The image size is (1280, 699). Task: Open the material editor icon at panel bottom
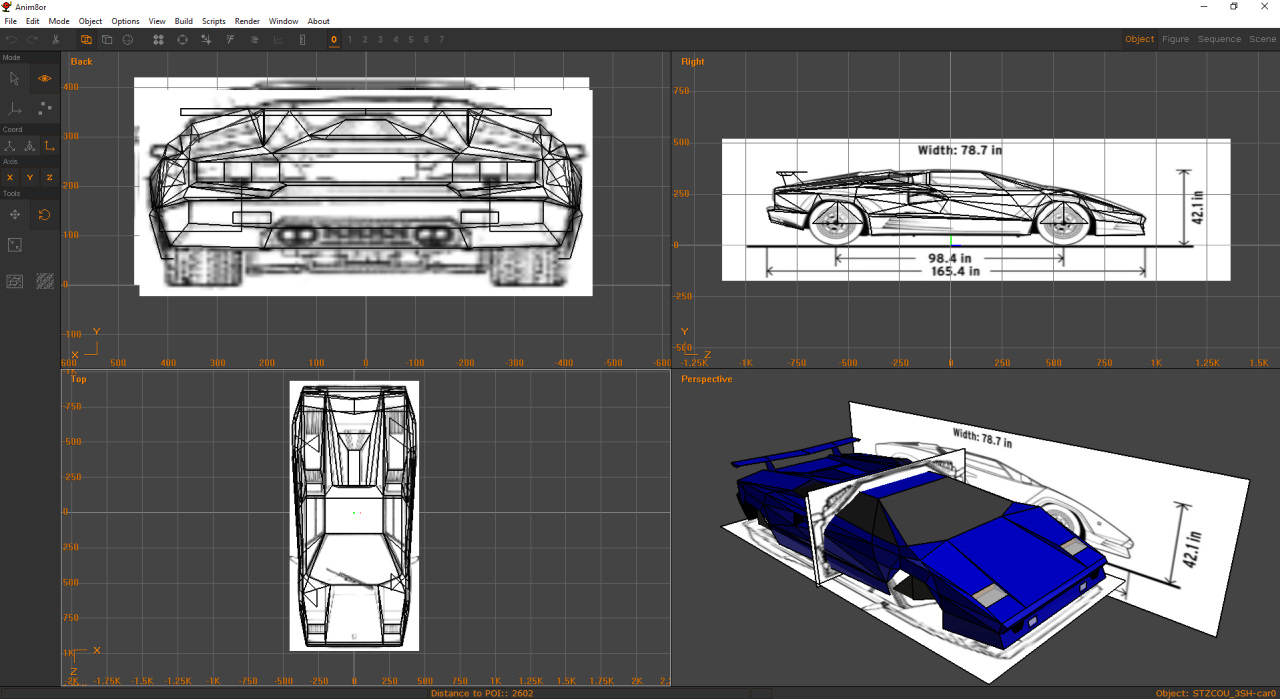pos(14,281)
